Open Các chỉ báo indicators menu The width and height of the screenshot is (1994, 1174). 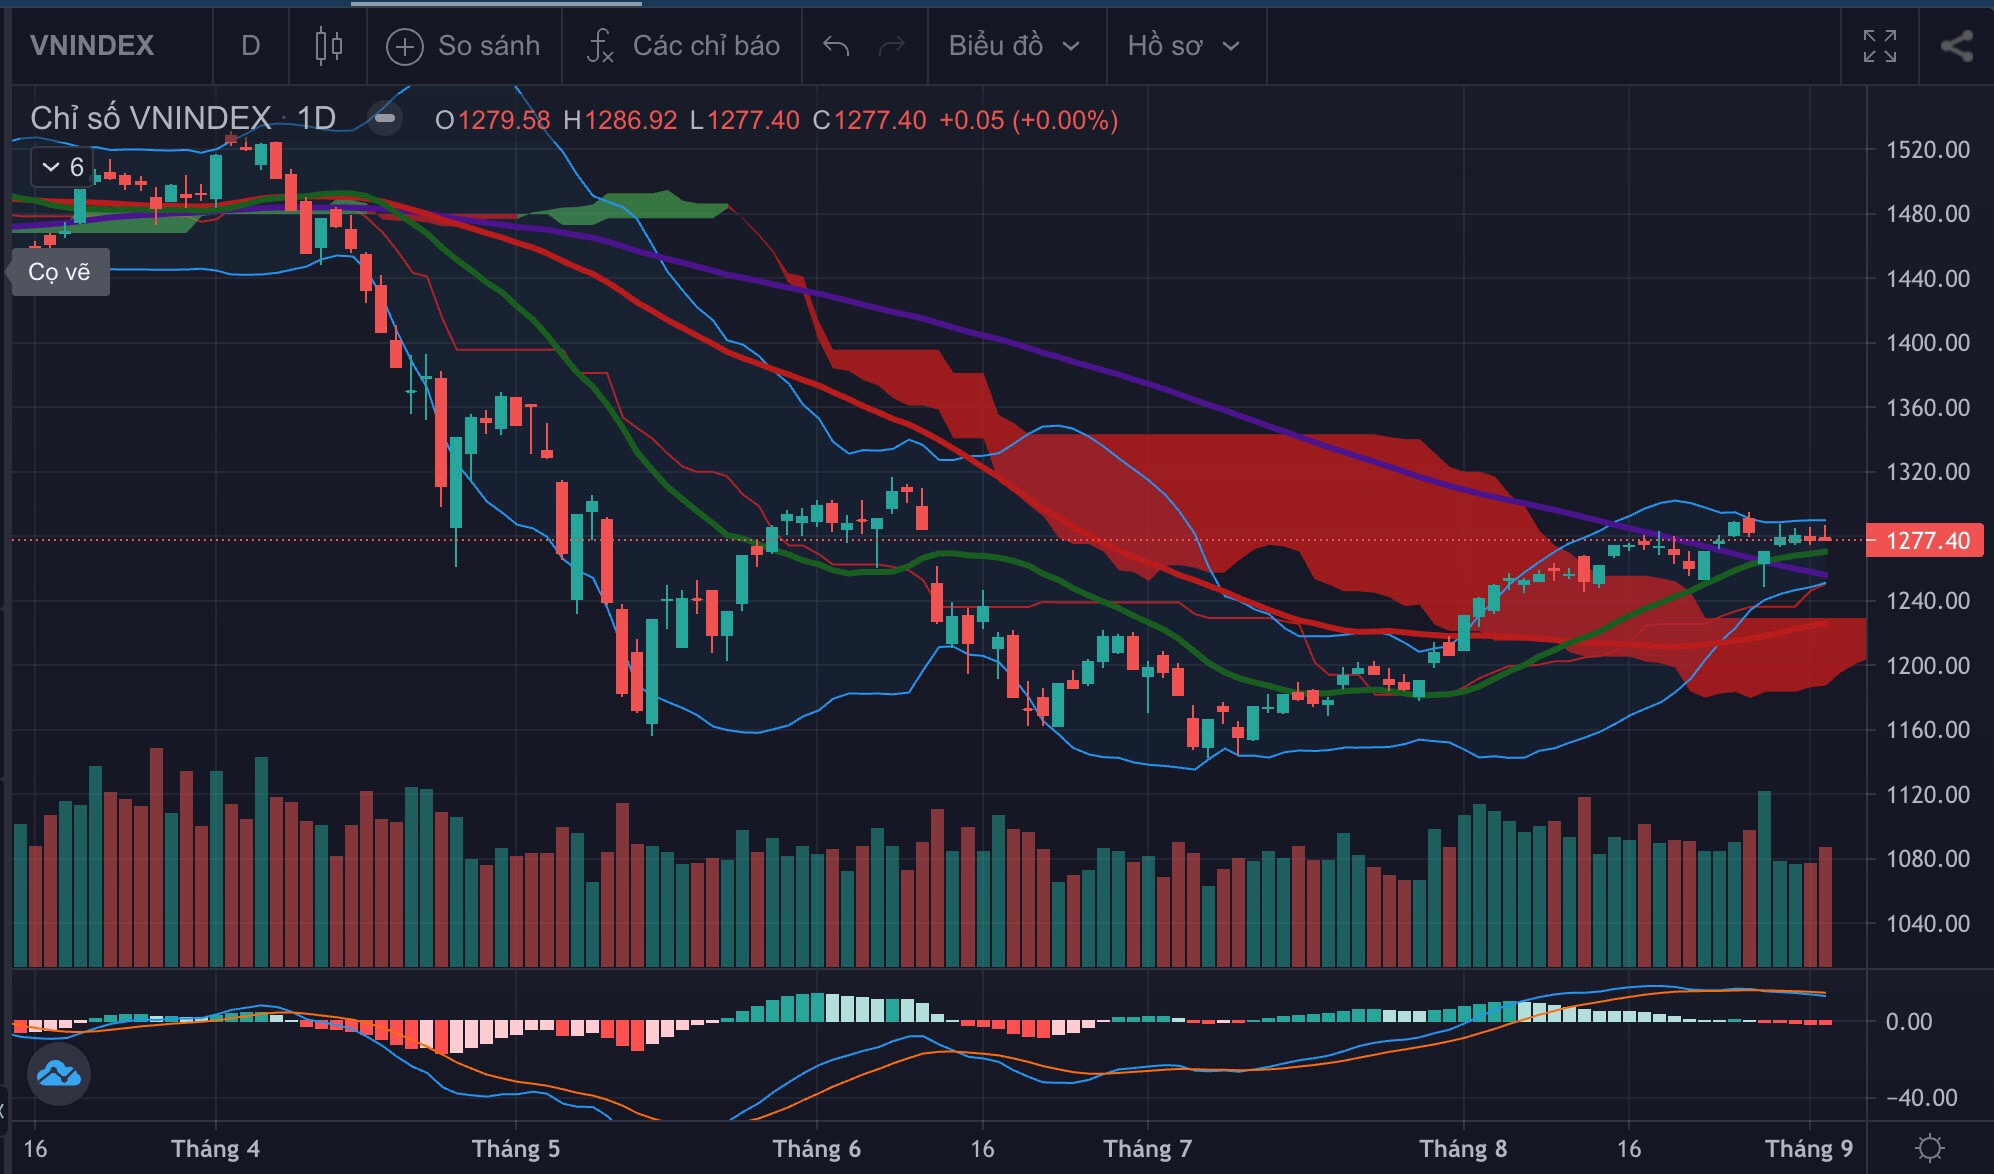pos(684,46)
